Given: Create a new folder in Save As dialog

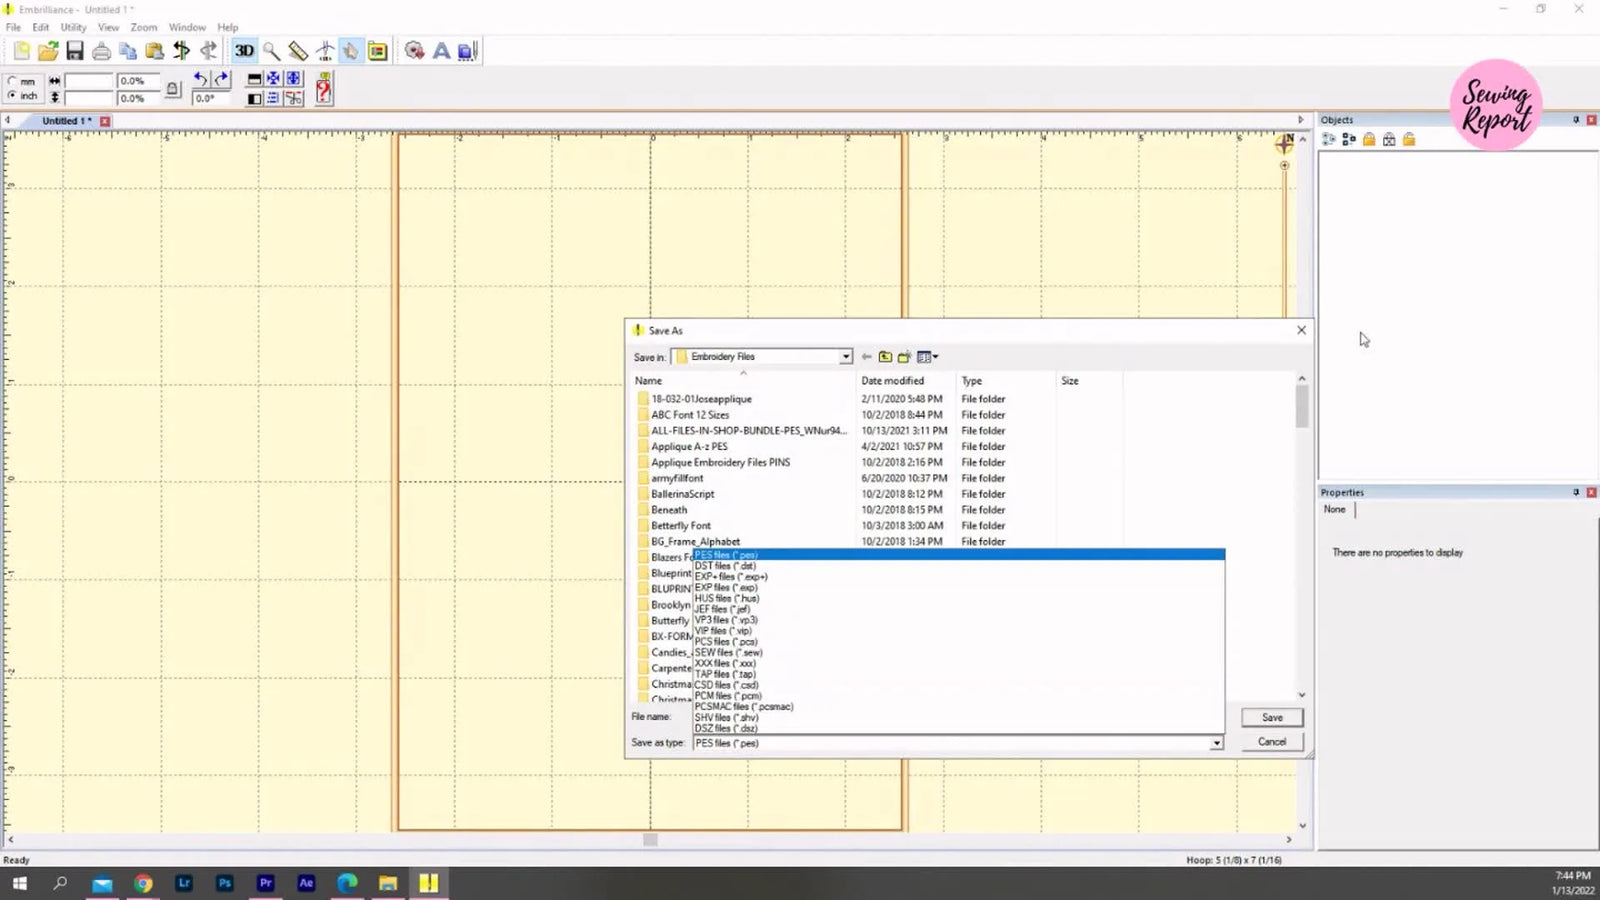Looking at the screenshot, I should click(x=904, y=357).
